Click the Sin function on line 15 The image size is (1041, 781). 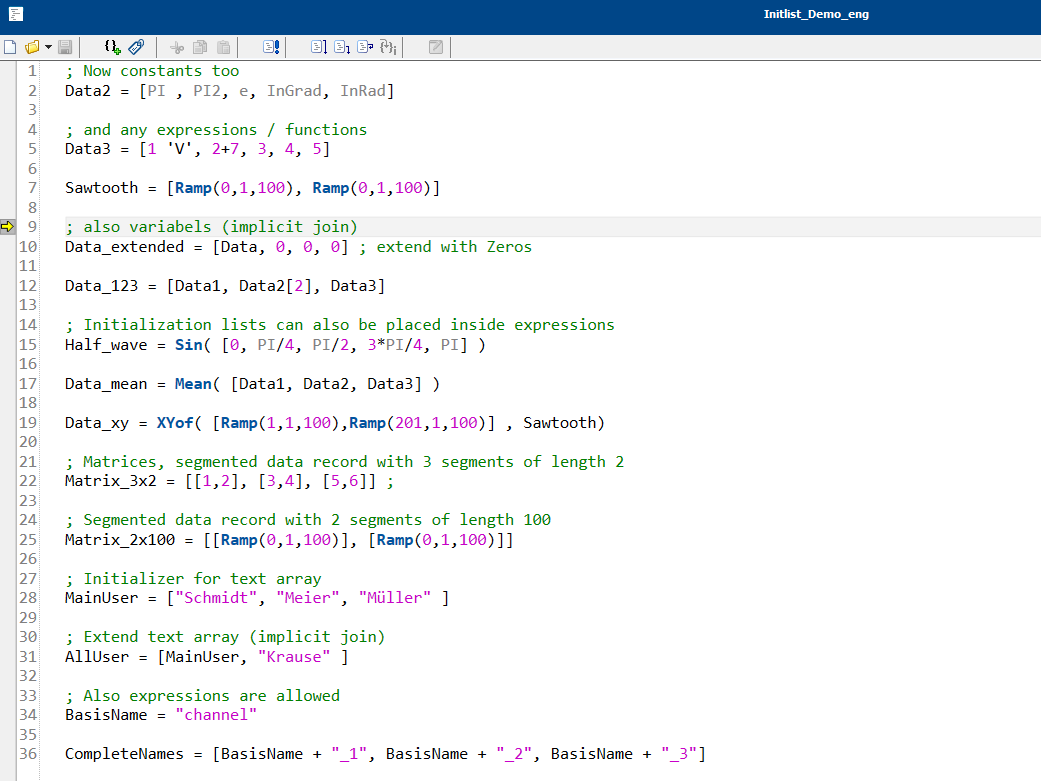(x=189, y=345)
